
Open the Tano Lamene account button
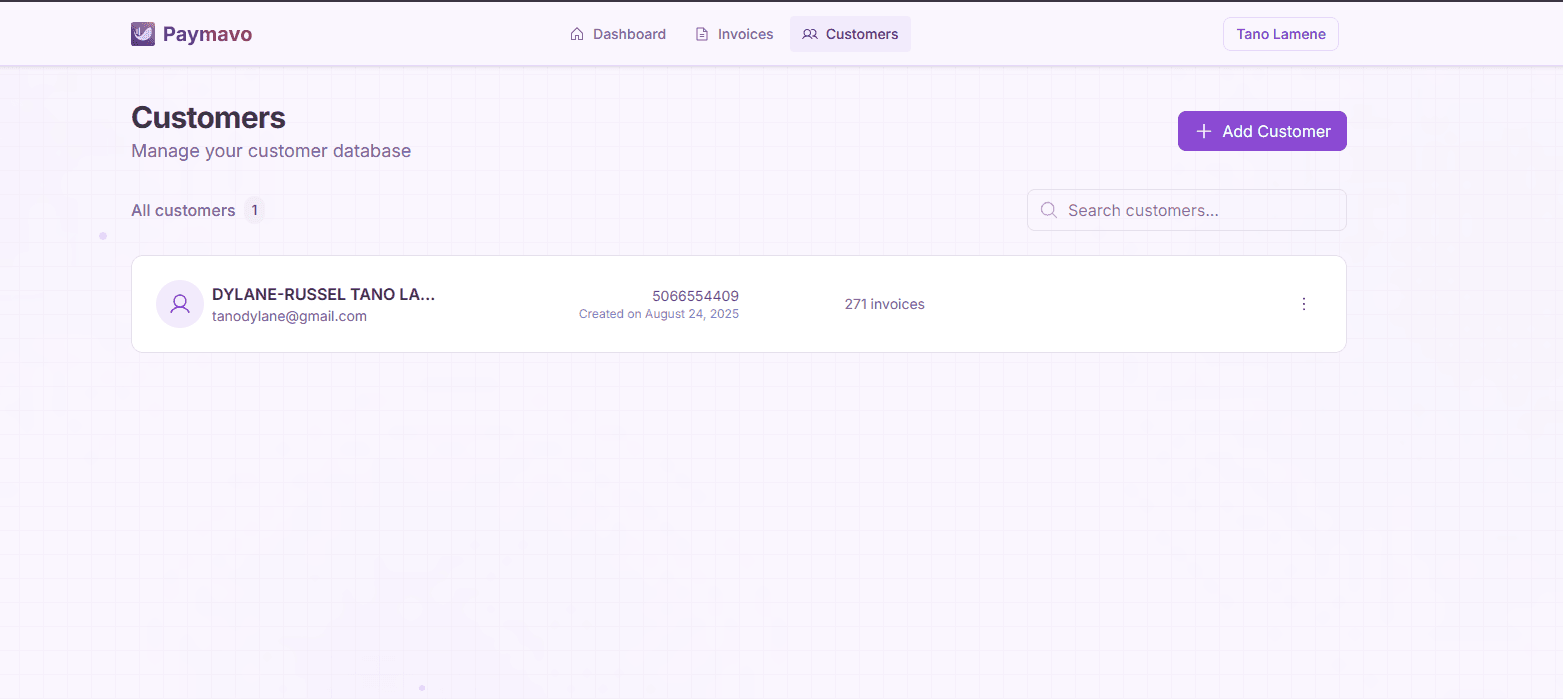click(1281, 34)
